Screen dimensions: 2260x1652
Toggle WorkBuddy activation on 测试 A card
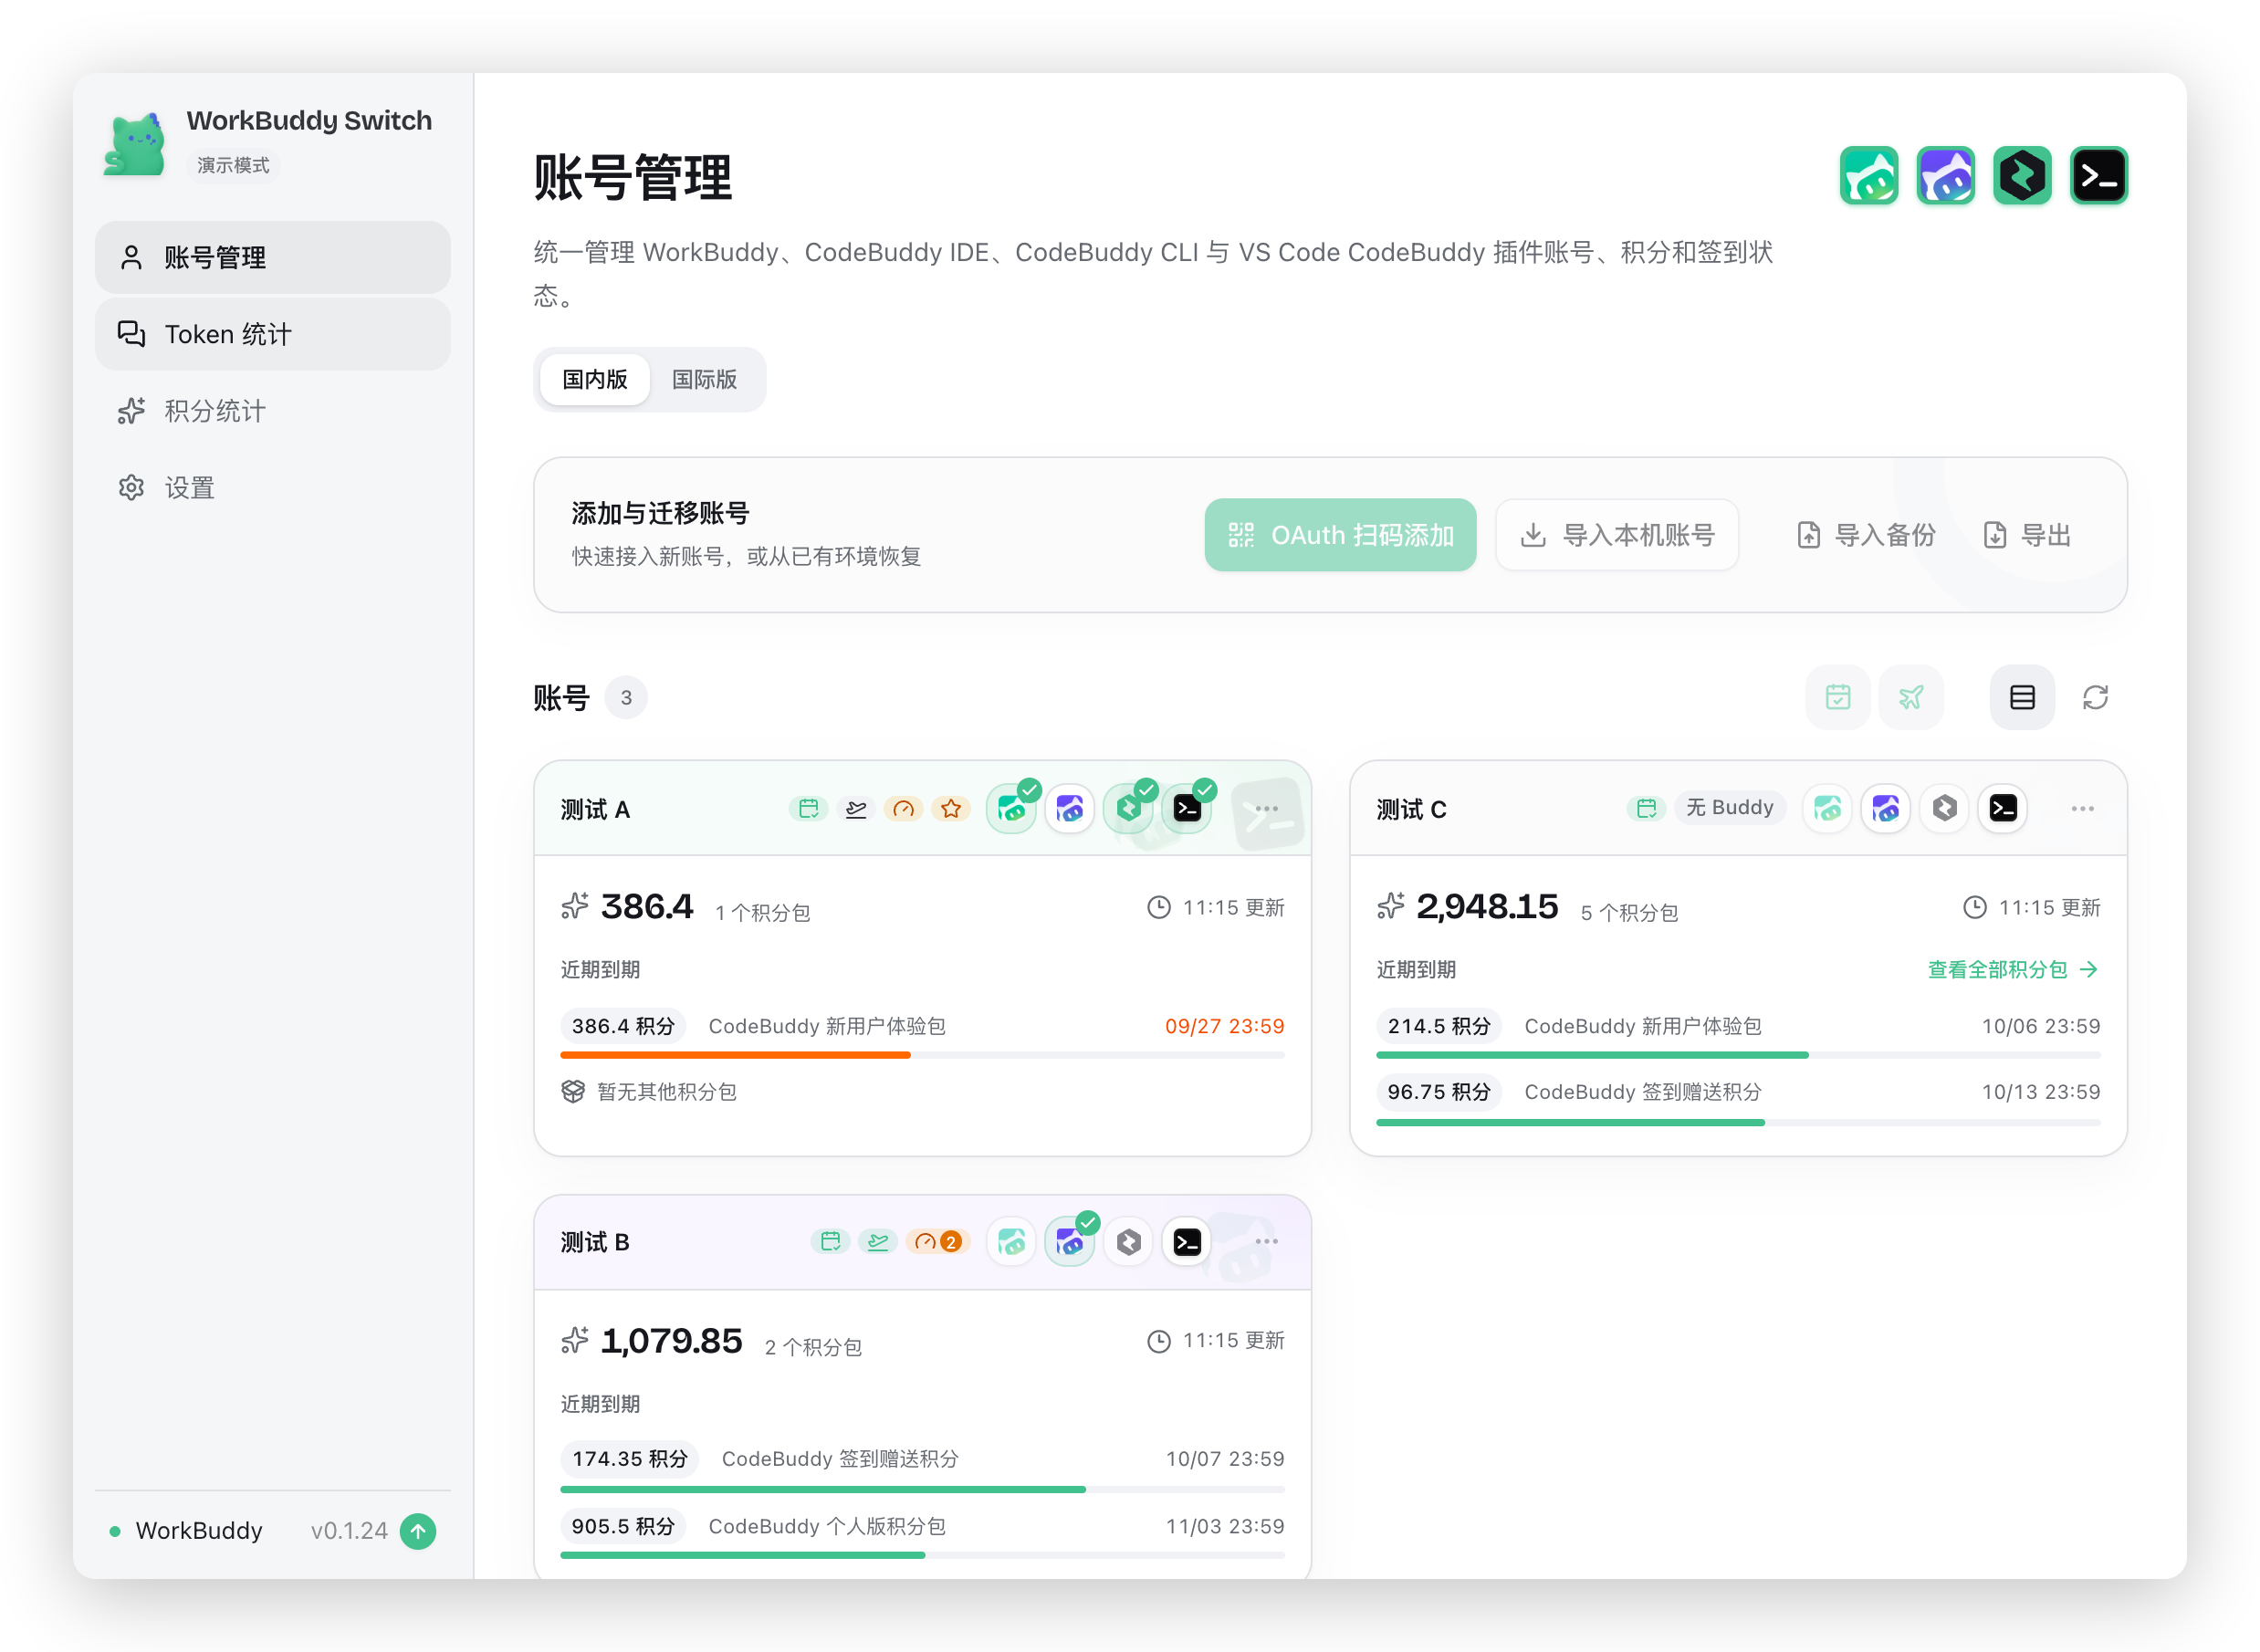click(x=1011, y=808)
